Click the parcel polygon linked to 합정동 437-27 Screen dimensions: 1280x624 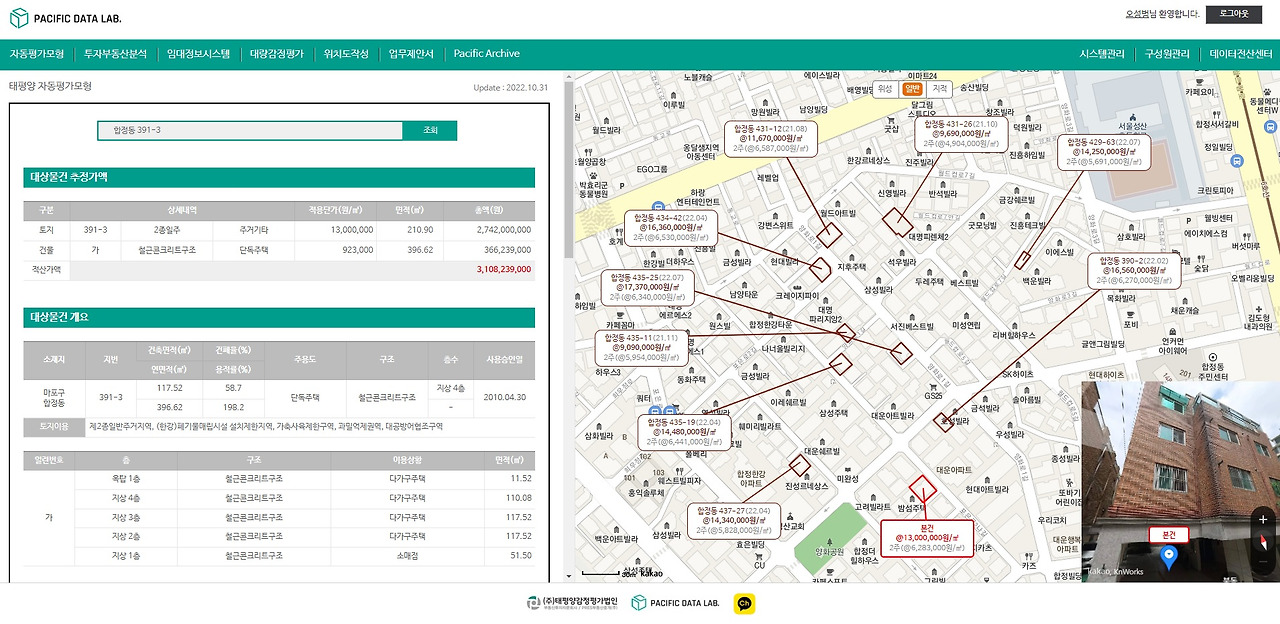click(799, 465)
